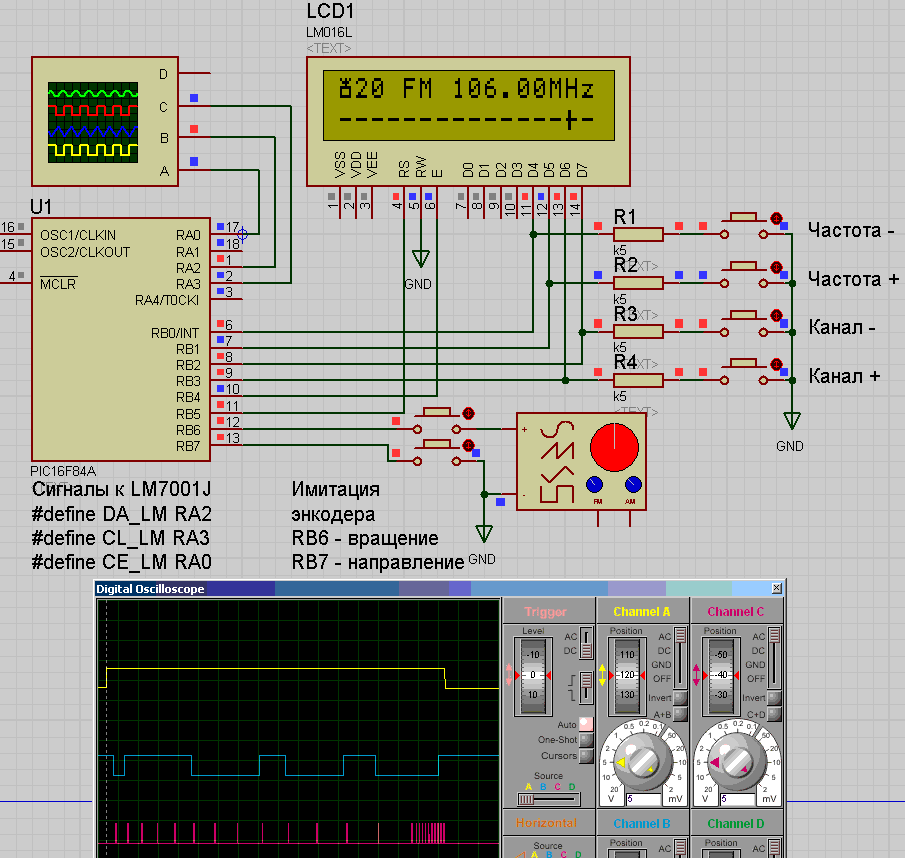Click the Channel A volts-per-division input field

coord(642,800)
